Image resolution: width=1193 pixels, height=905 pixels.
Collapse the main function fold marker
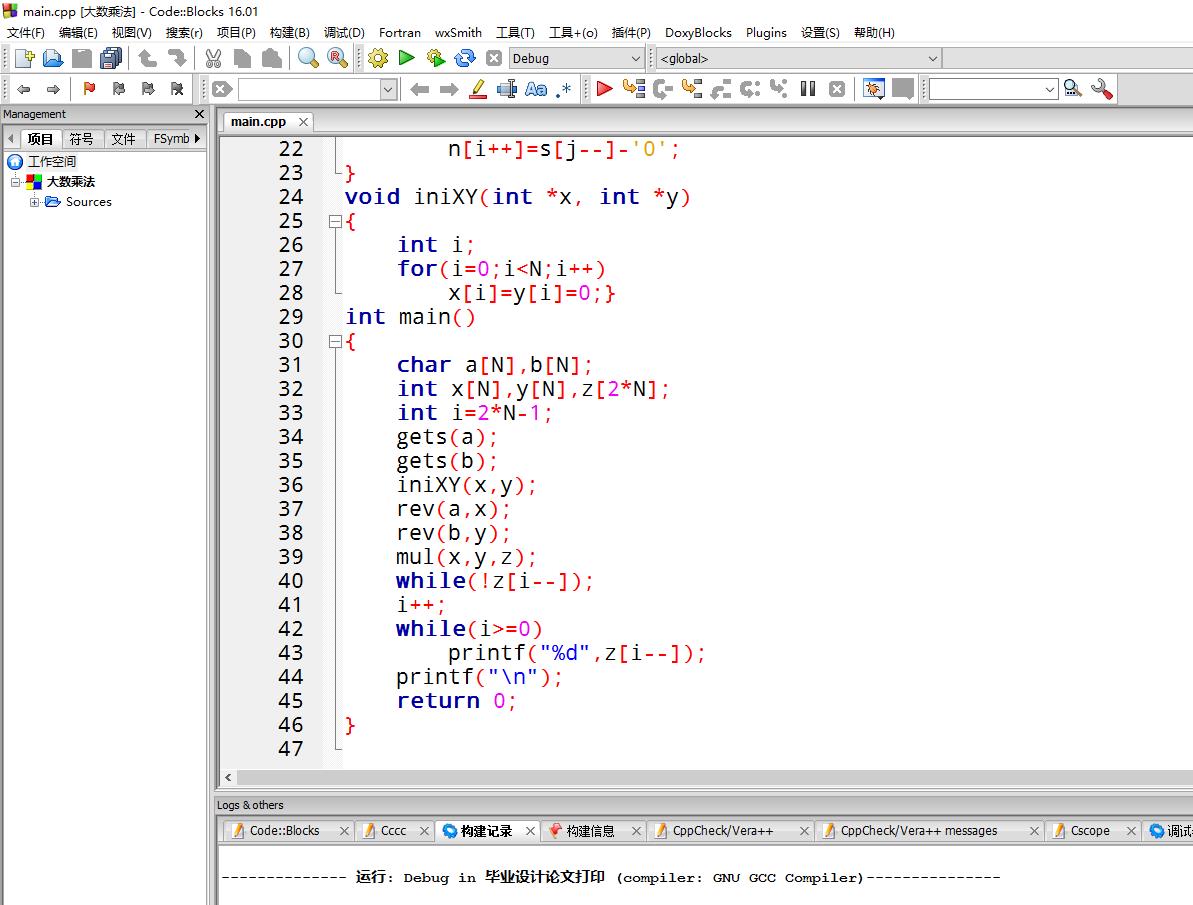335,341
